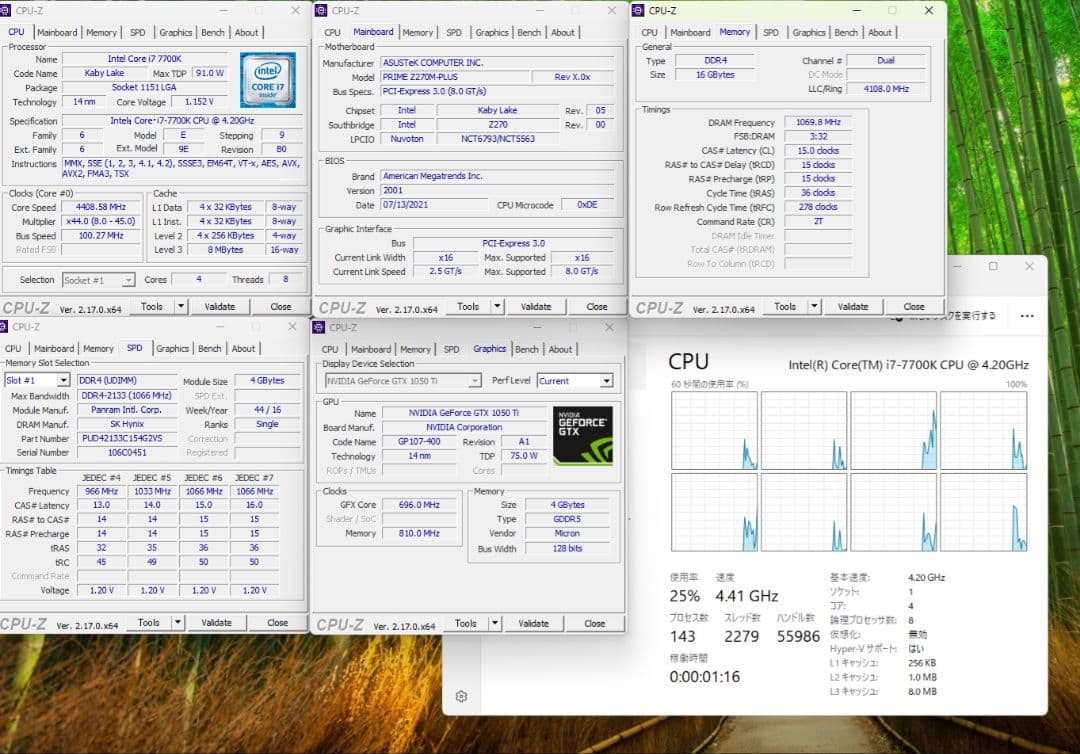Open the Memory tab in the Mainboard window
This screenshot has height=754, width=1080.
point(418,31)
